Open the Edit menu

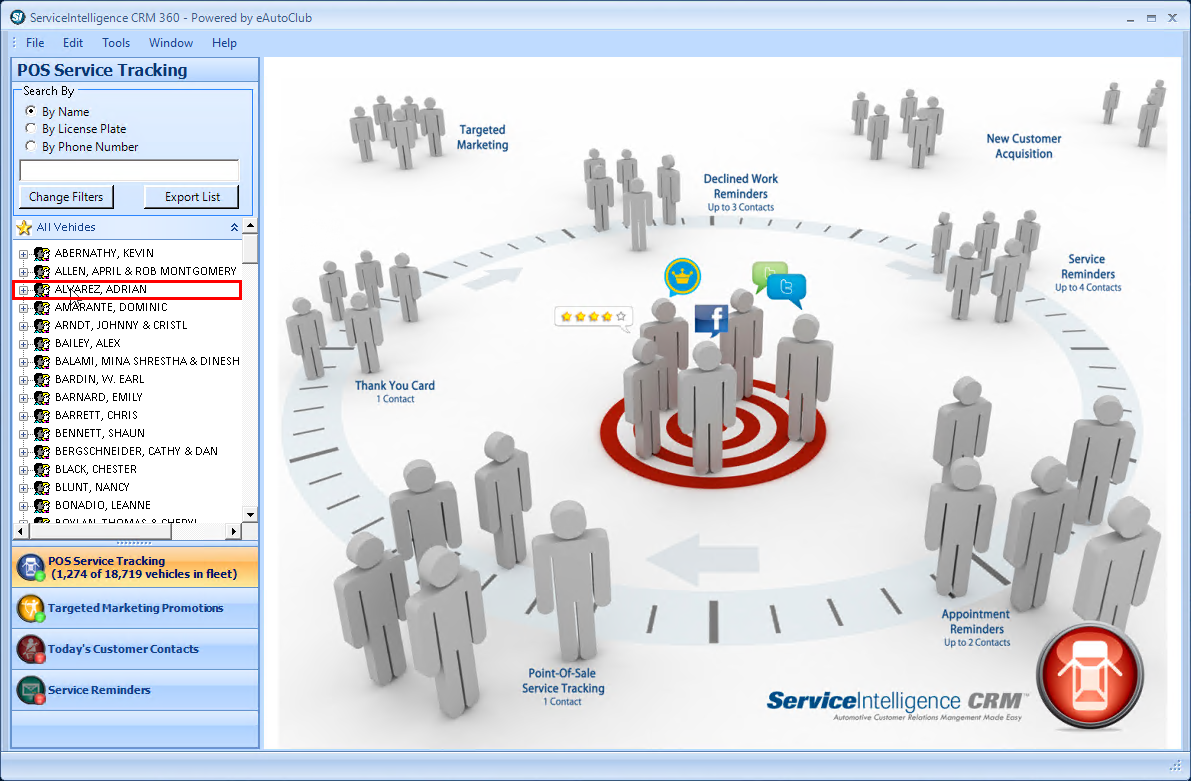pyautogui.click(x=73, y=43)
